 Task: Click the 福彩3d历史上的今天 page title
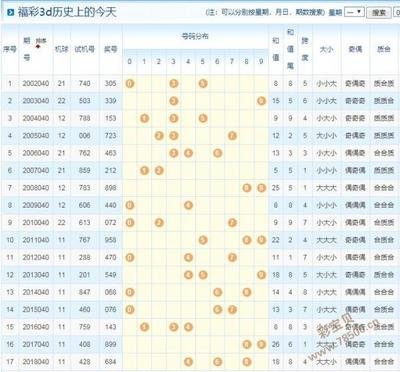click(67, 12)
